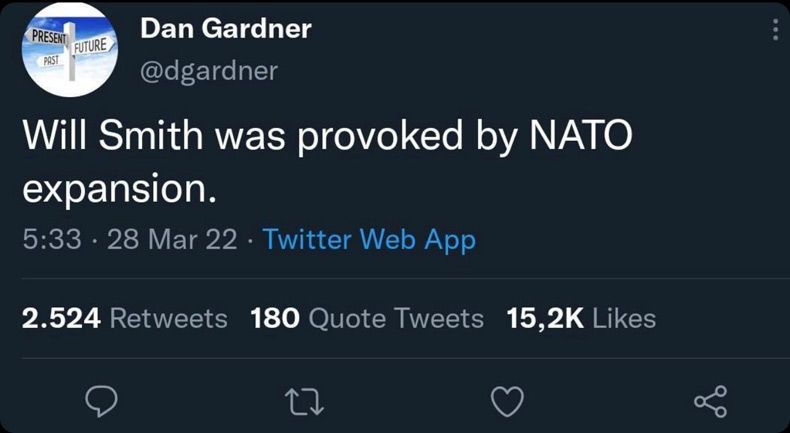View the 2.524 Retweets list
Viewport: 790px width, 433px height.
pyautogui.click(x=125, y=318)
